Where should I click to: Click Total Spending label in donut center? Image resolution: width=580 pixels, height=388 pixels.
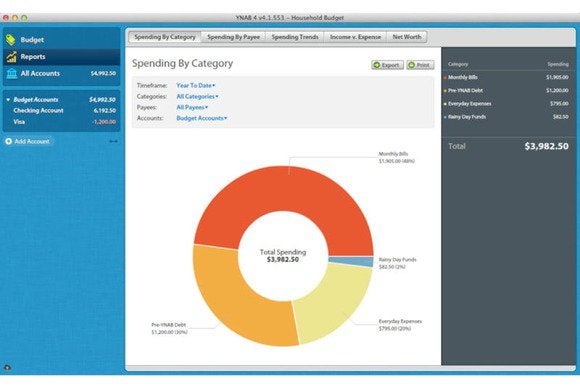[x=283, y=252]
